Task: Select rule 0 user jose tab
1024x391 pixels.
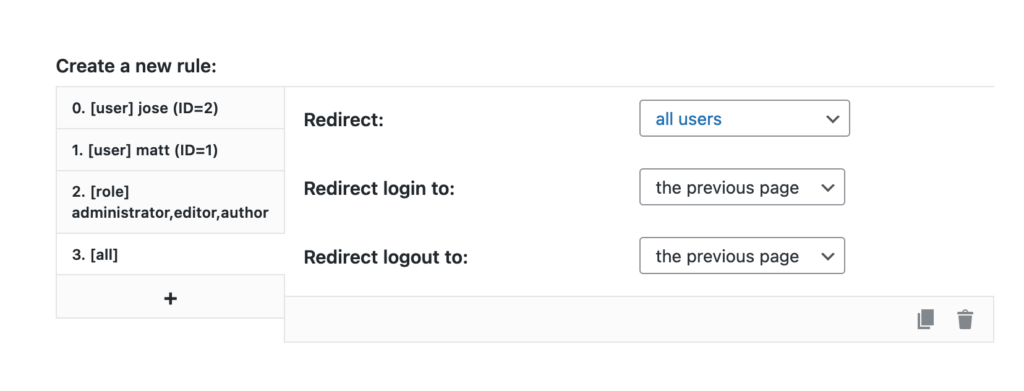Action: point(170,108)
